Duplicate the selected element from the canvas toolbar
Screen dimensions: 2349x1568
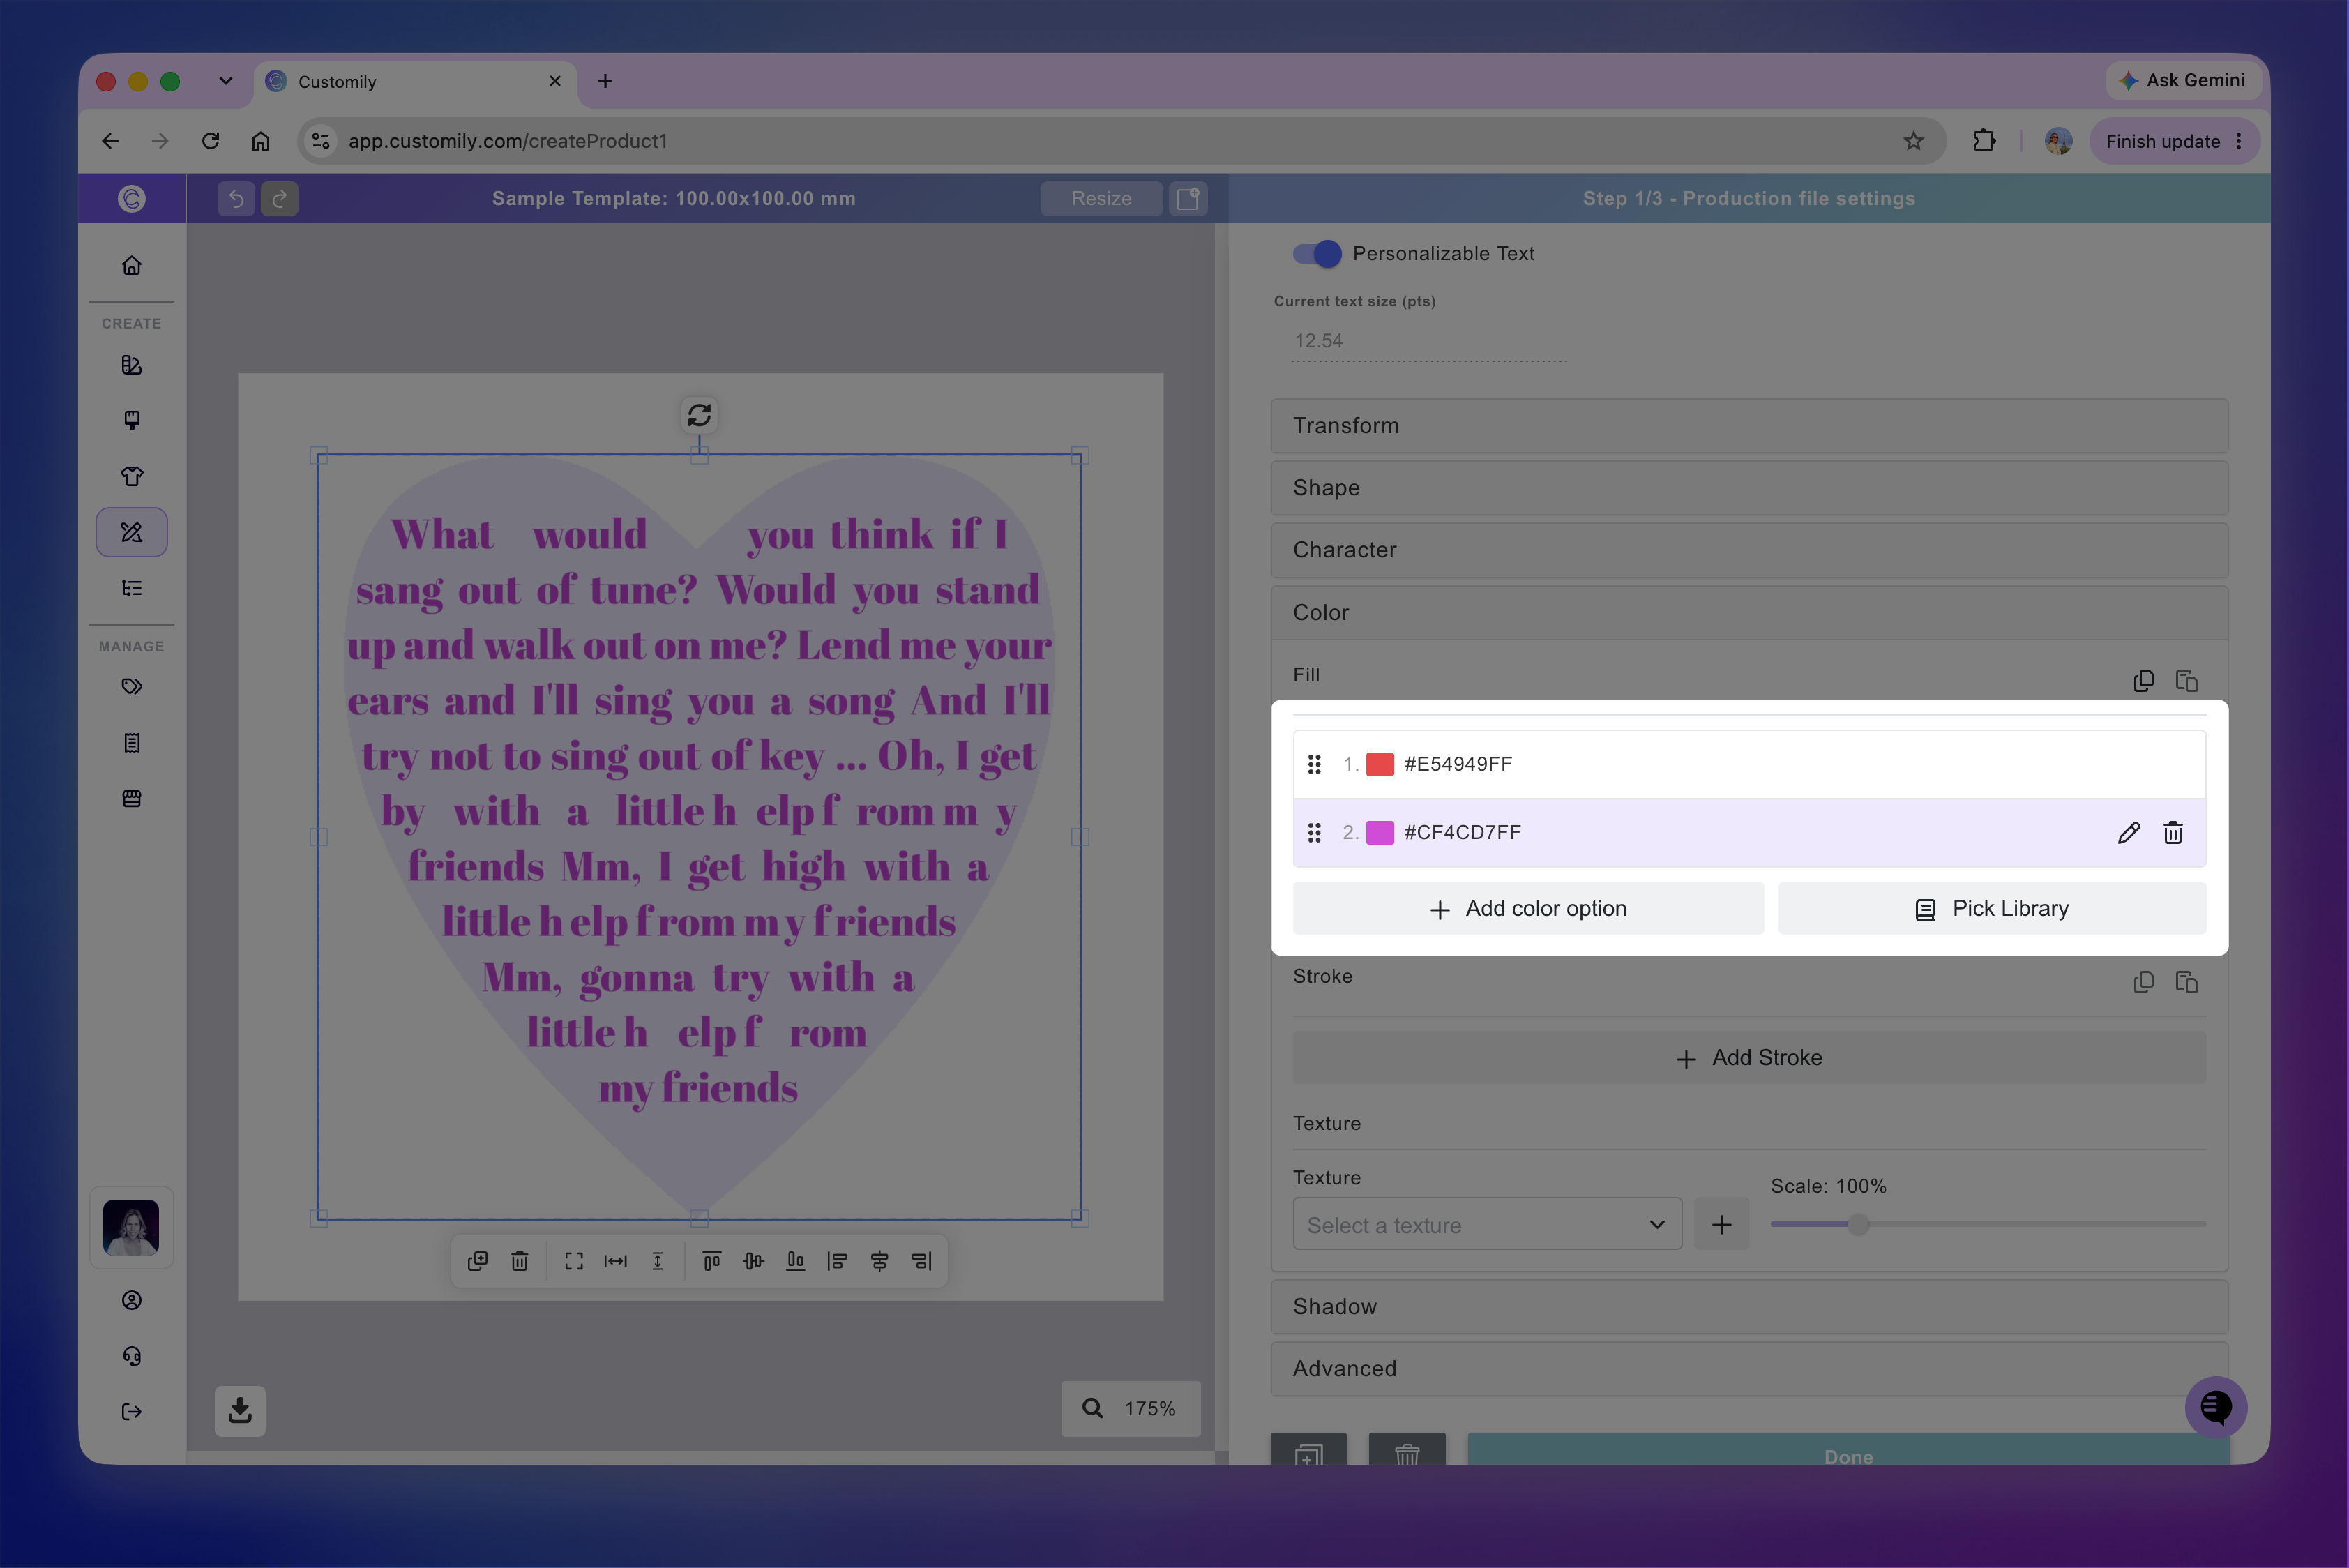478,1261
